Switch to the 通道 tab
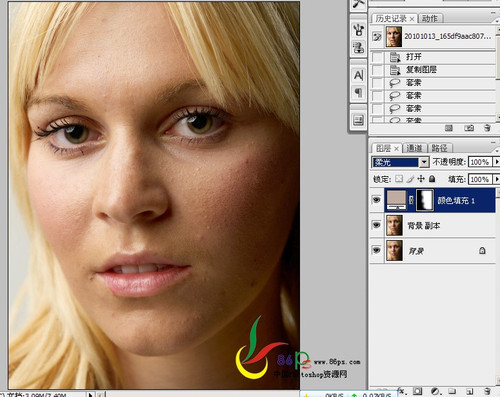Viewport: 500px width, 397px height. pyautogui.click(x=414, y=148)
